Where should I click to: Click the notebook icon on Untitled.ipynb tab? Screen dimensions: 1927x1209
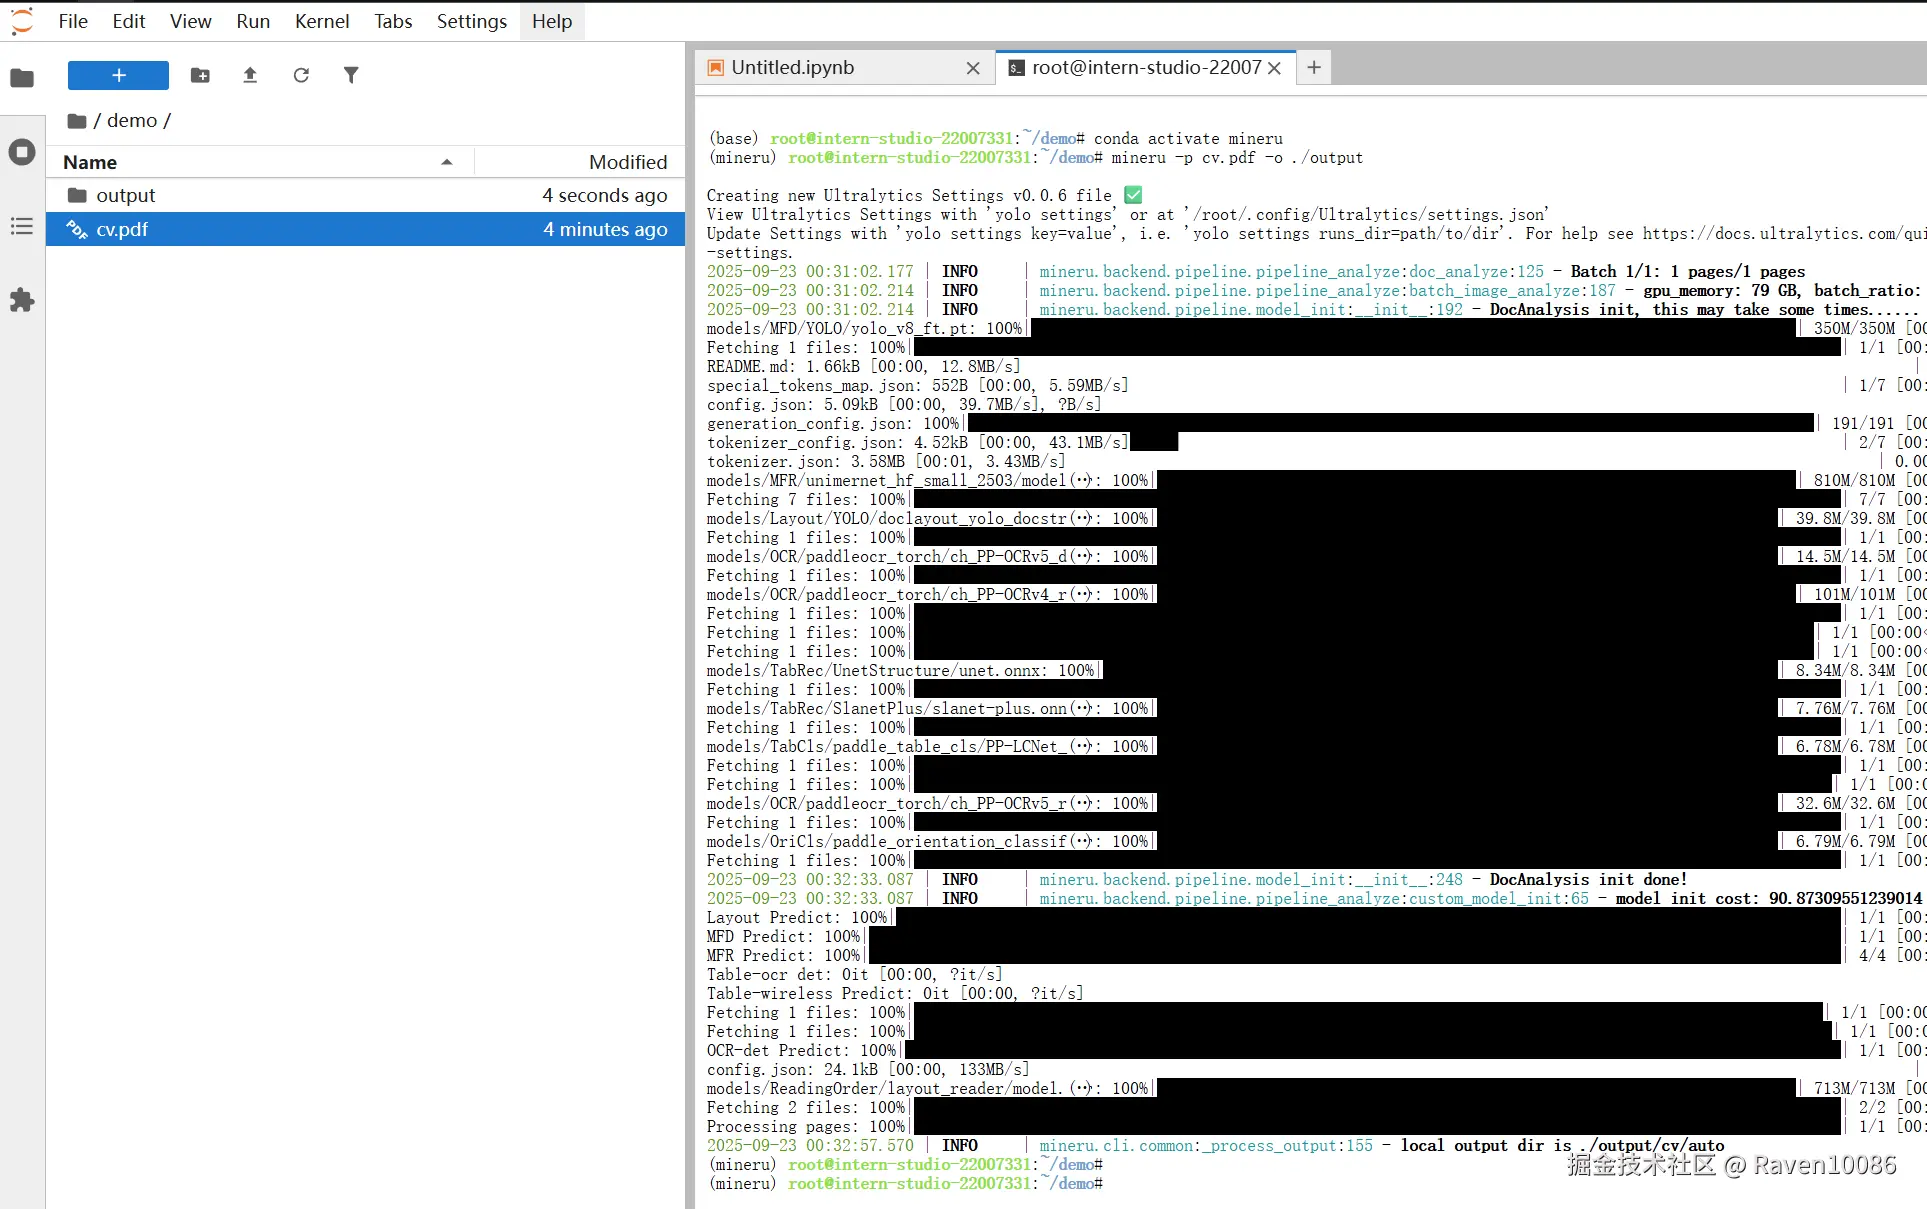click(715, 68)
